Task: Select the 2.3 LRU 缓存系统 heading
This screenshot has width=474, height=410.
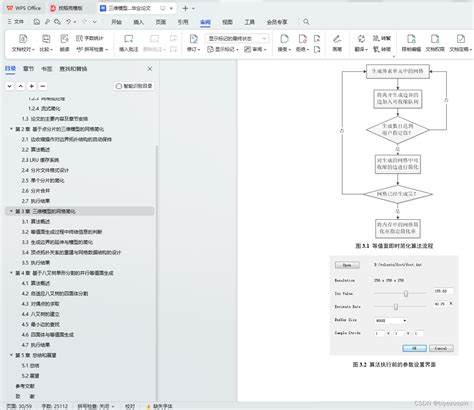Action: [40, 160]
